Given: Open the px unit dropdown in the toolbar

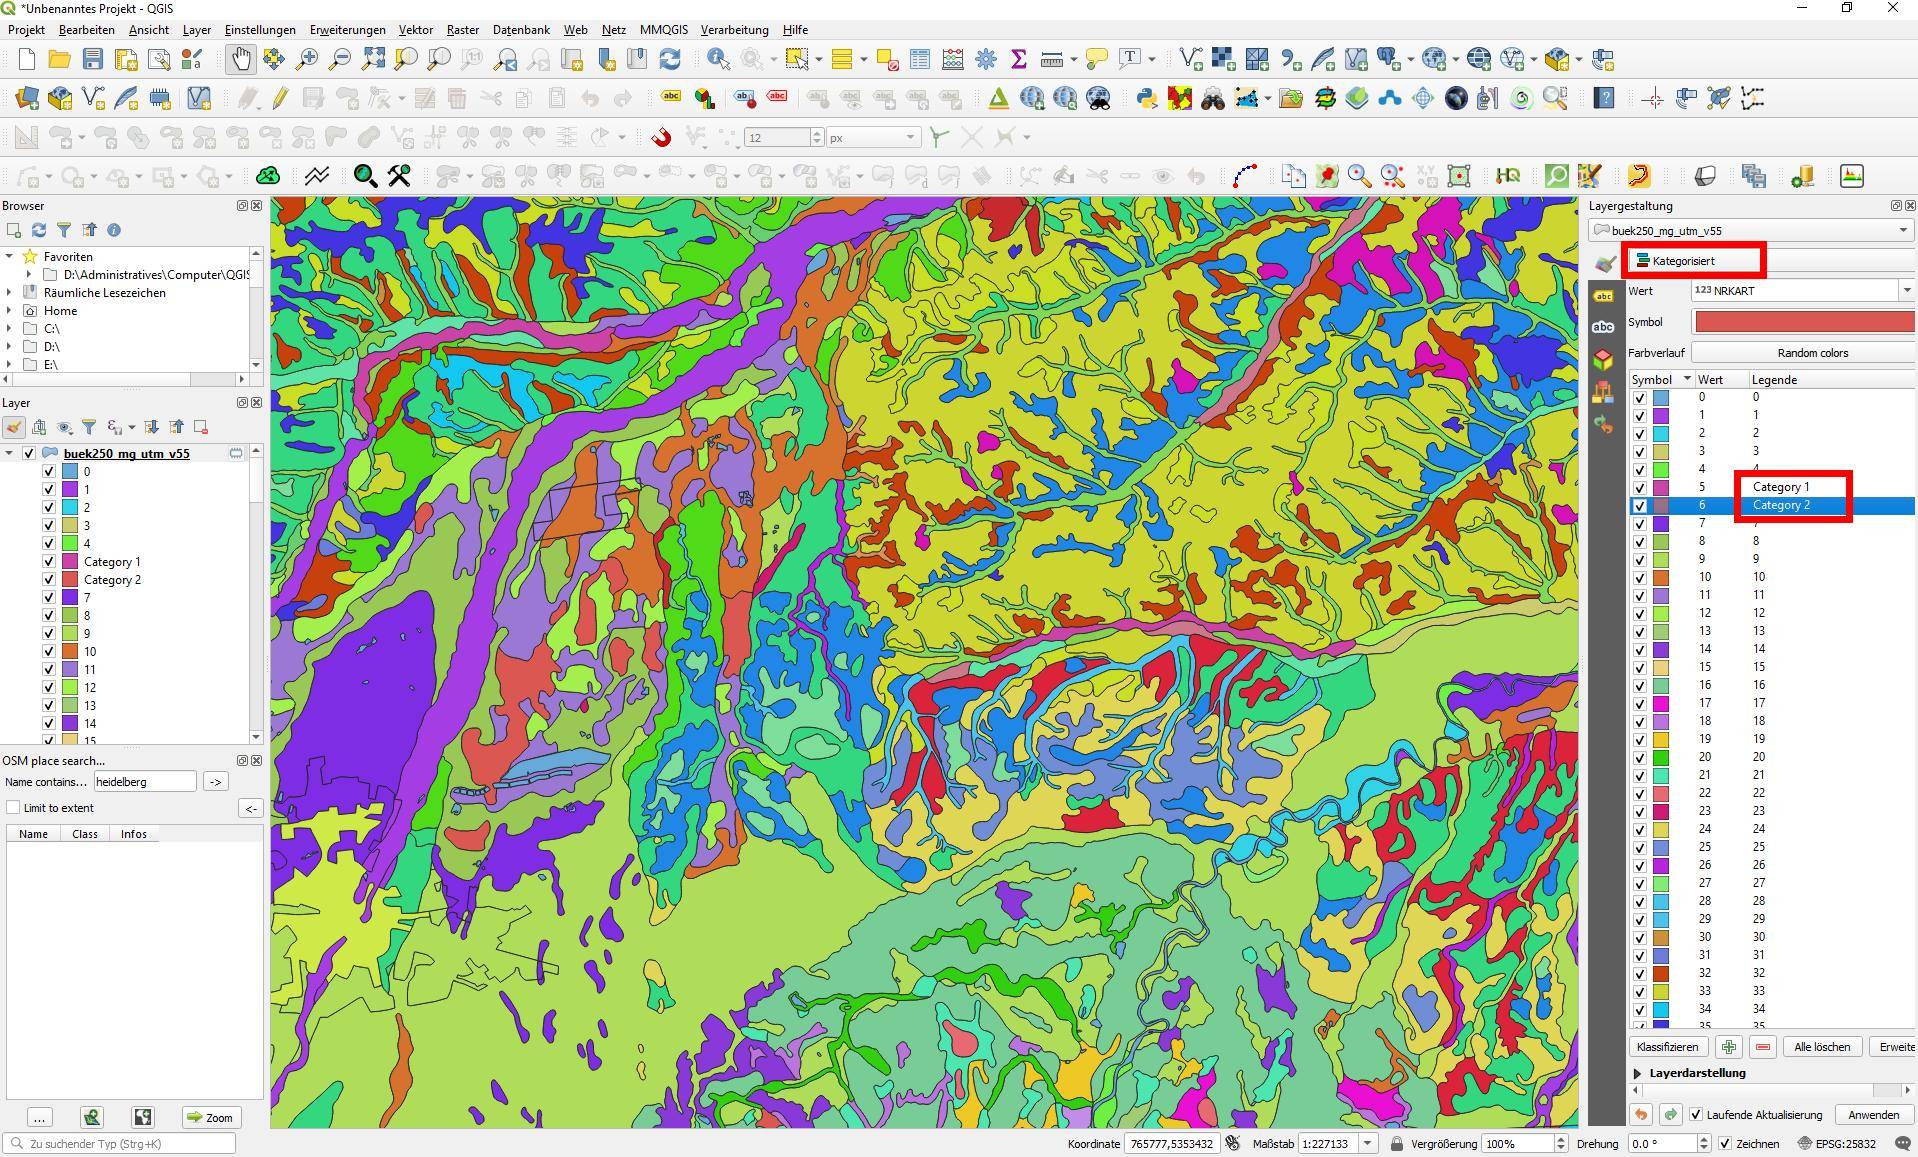Looking at the screenshot, I should click(873, 137).
